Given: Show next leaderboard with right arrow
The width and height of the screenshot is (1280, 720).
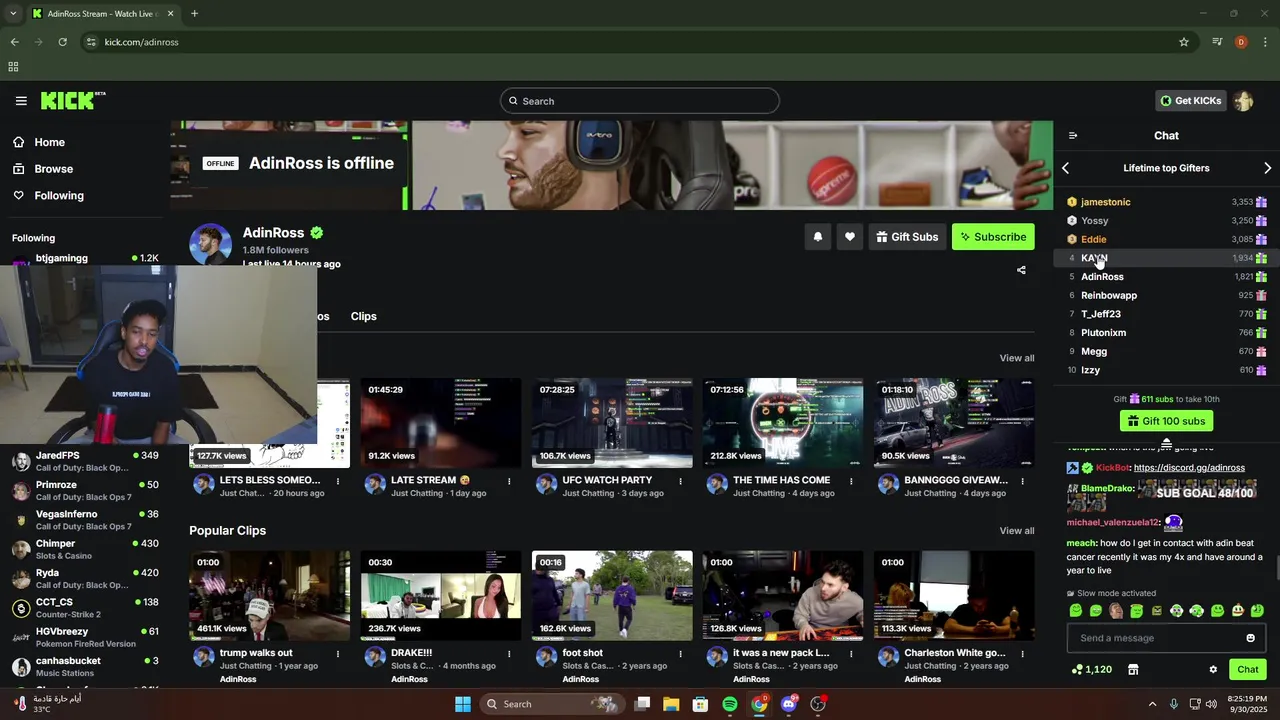Looking at the screenshot, I should [x=1267, y=168].
